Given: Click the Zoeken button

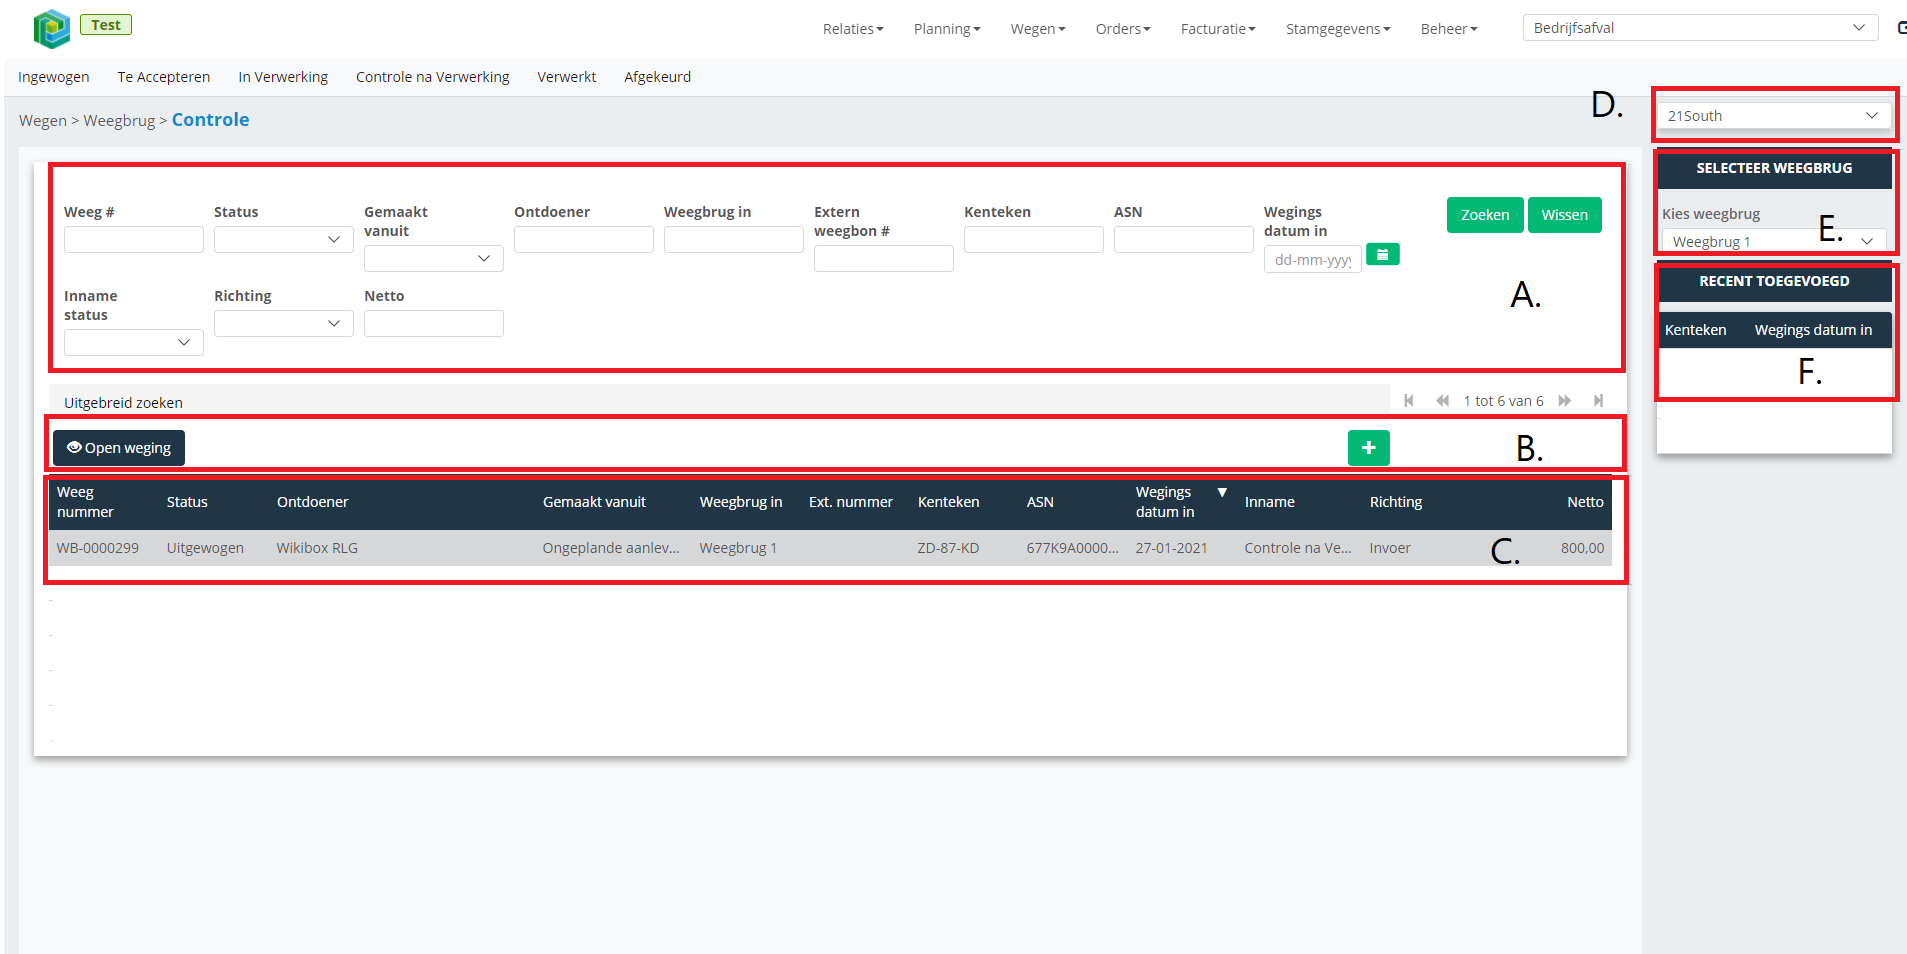Looking at the screenshot, I should click(x=1485, y=215).
